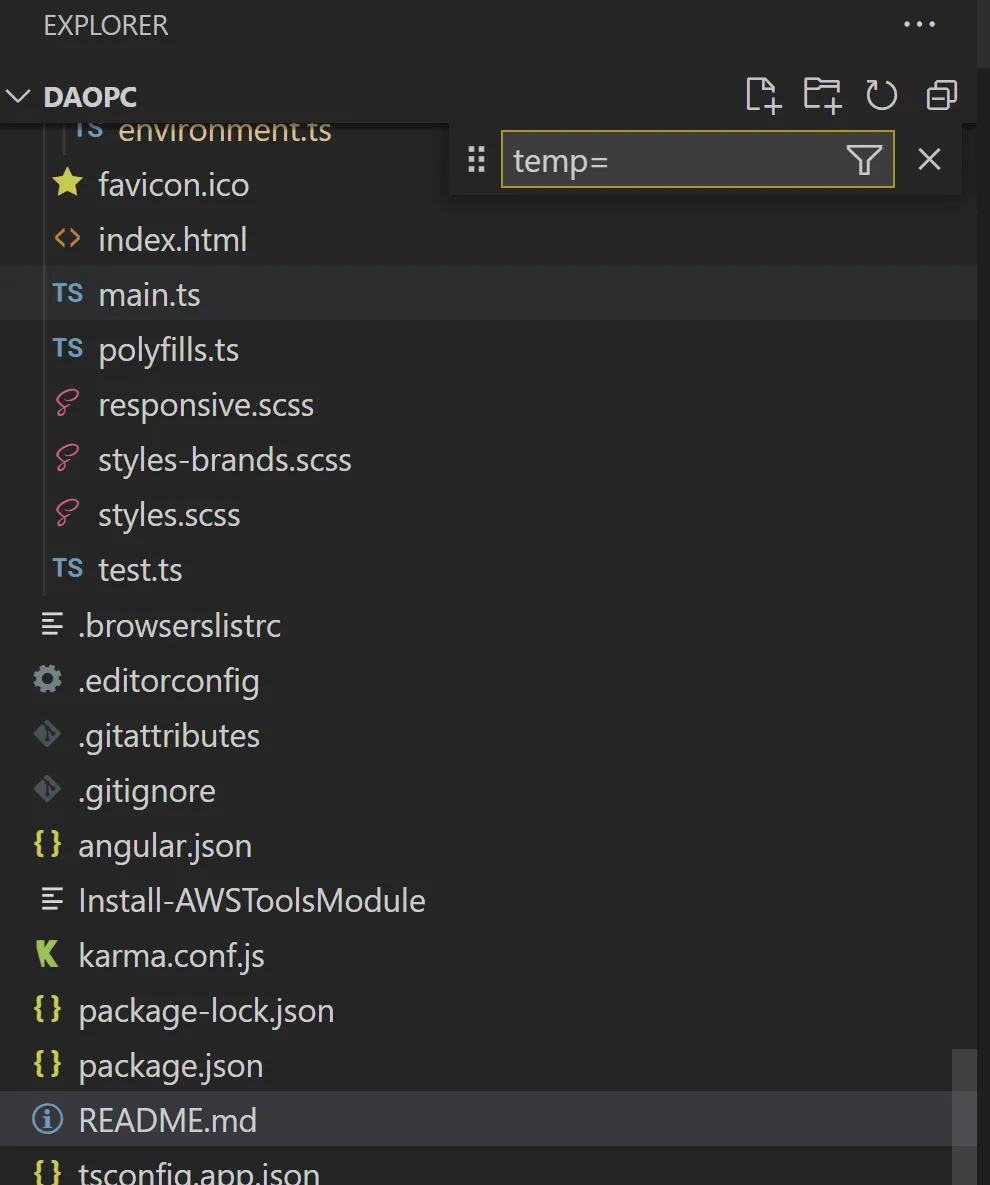Open the Explorer more actions menu
The image size is (990, 1185).
919,25
